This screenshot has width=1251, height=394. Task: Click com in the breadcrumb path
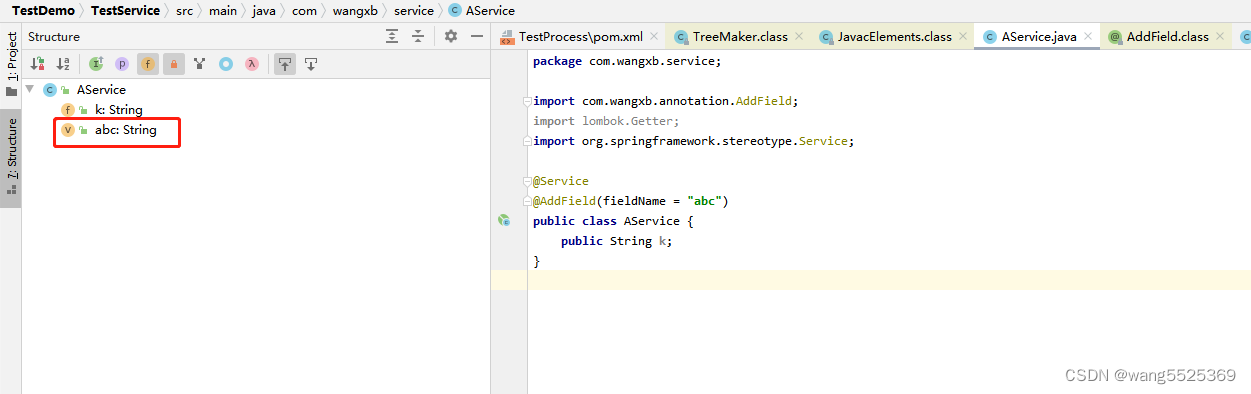coord(304,11)
